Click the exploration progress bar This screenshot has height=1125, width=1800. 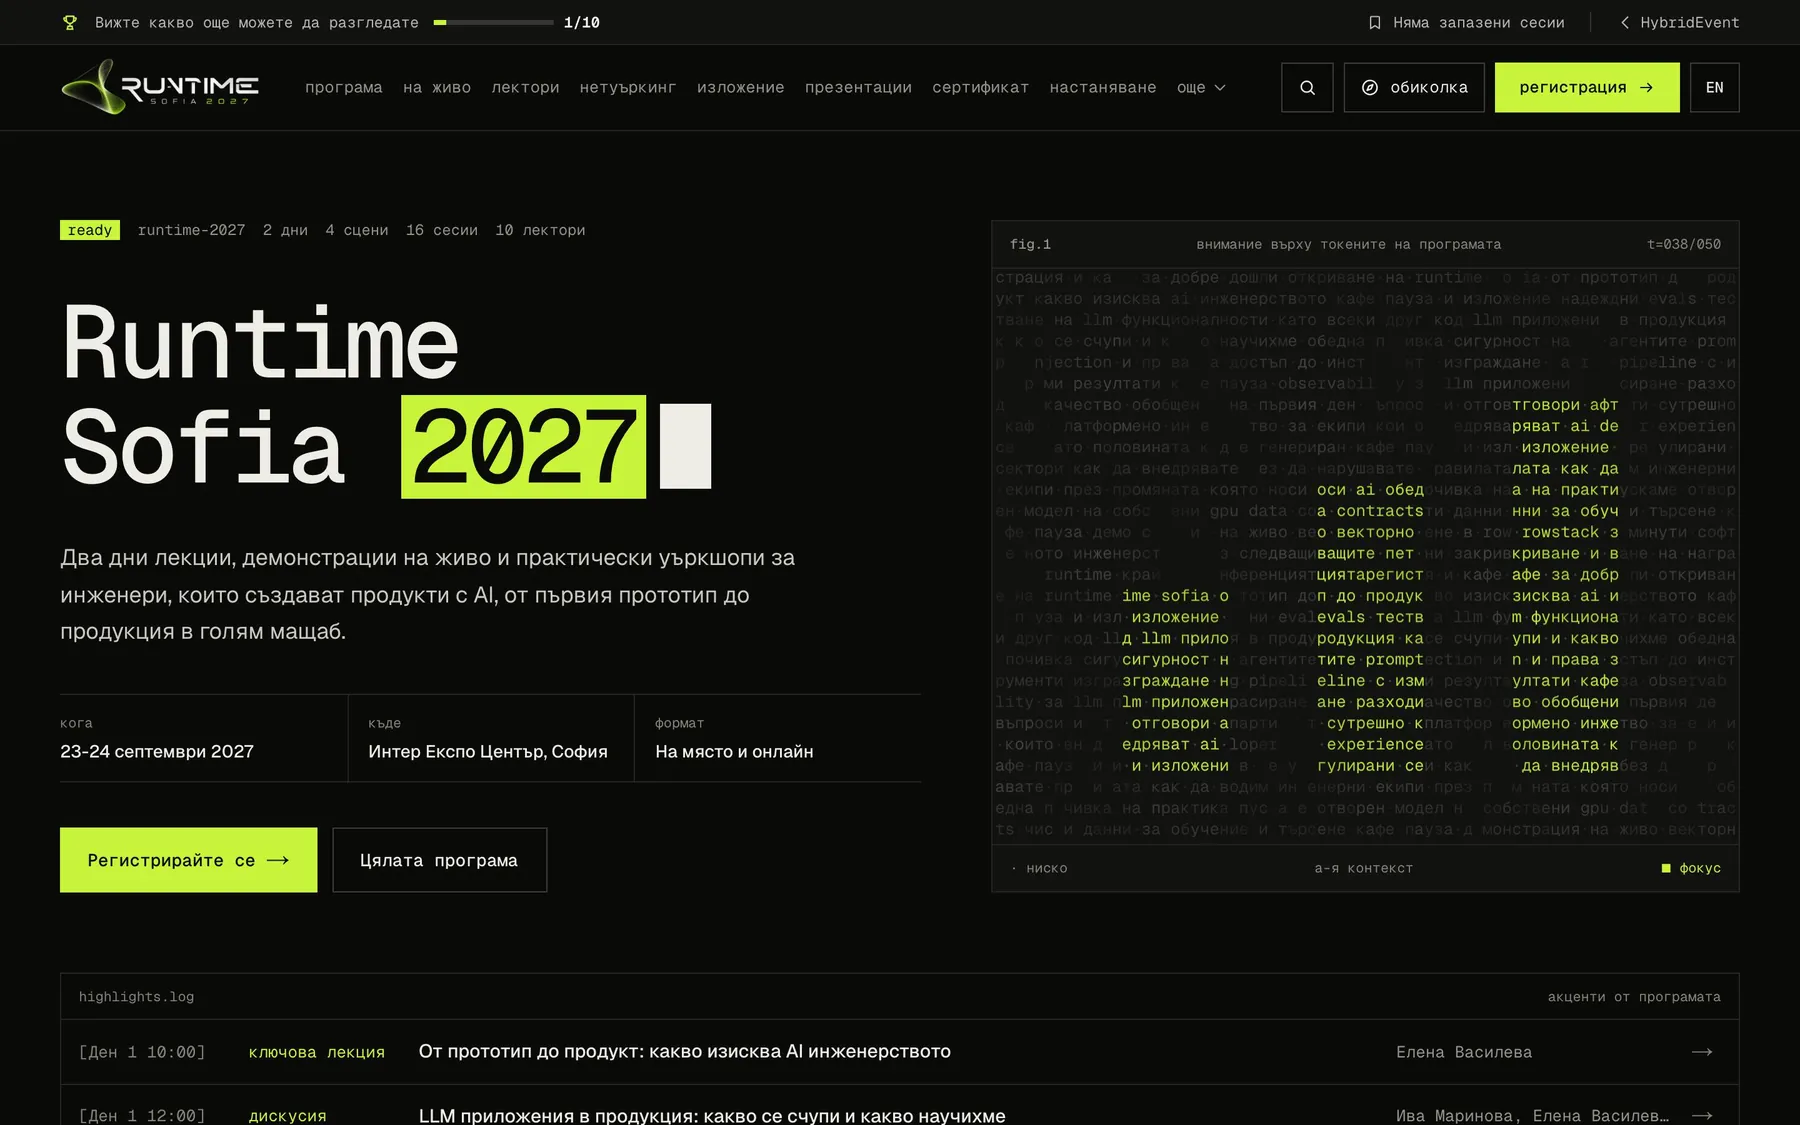[494, 22]
